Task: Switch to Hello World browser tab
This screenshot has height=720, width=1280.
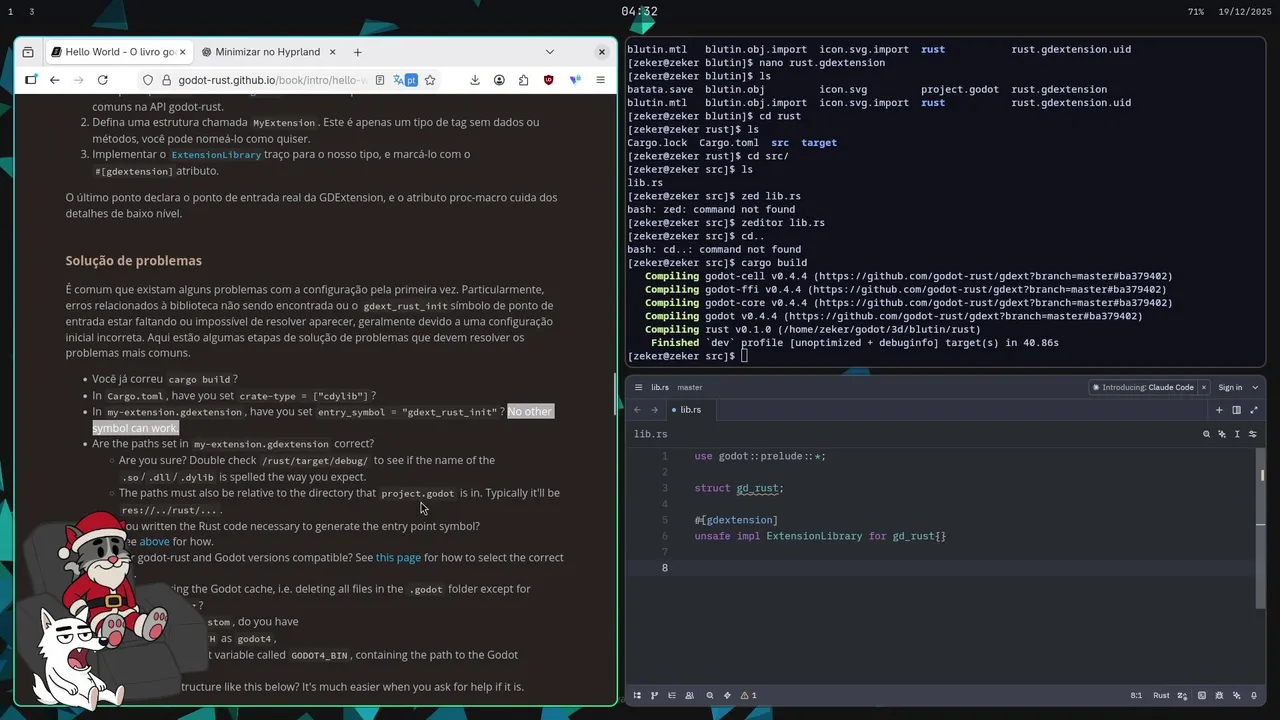Action: pos(115,52)
